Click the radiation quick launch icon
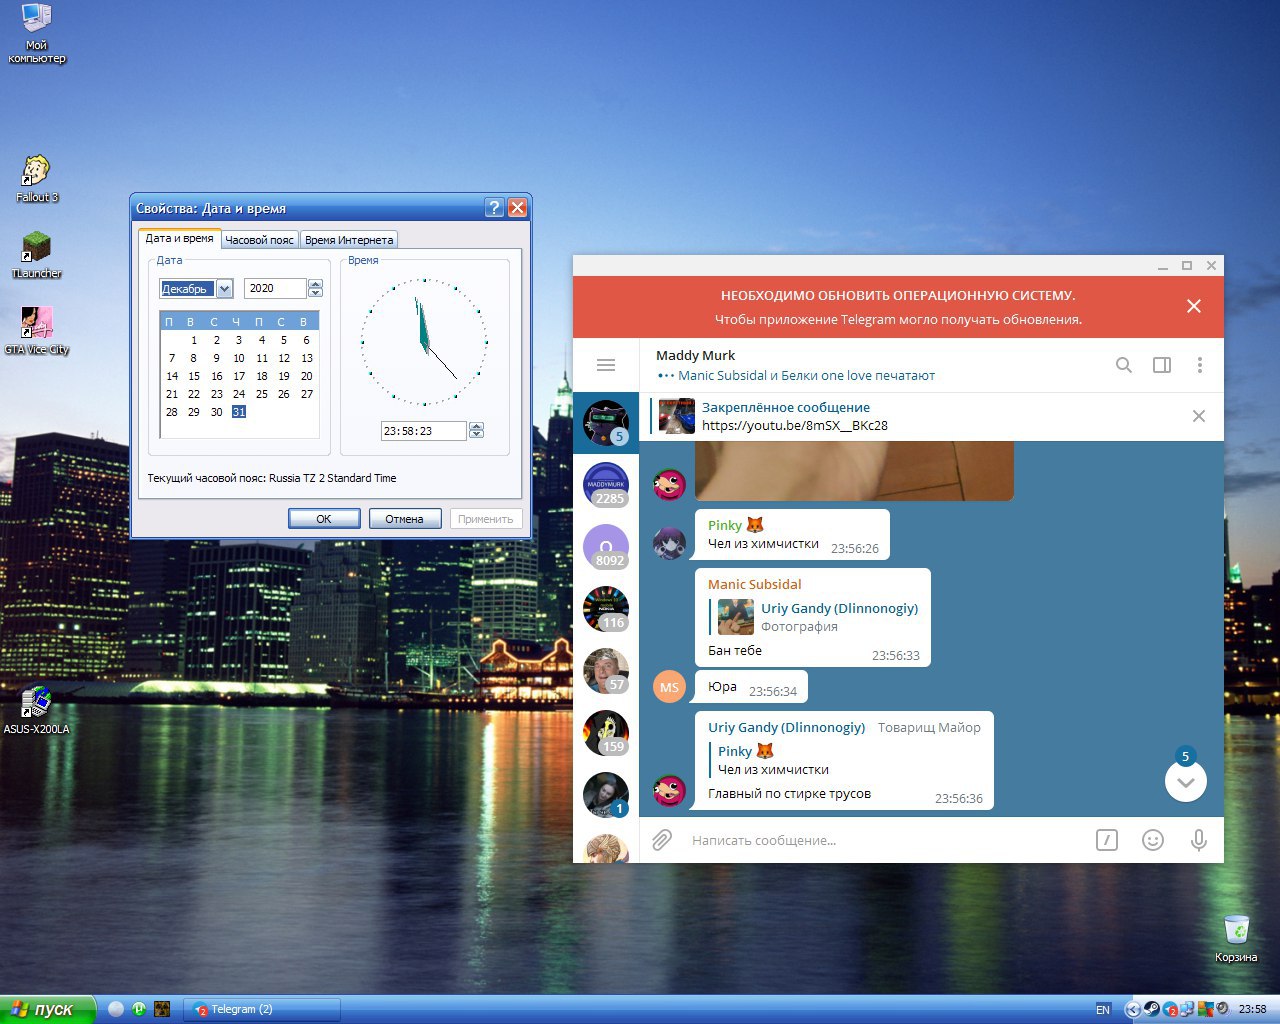1280x1024 pixels. coord(162,1009)
